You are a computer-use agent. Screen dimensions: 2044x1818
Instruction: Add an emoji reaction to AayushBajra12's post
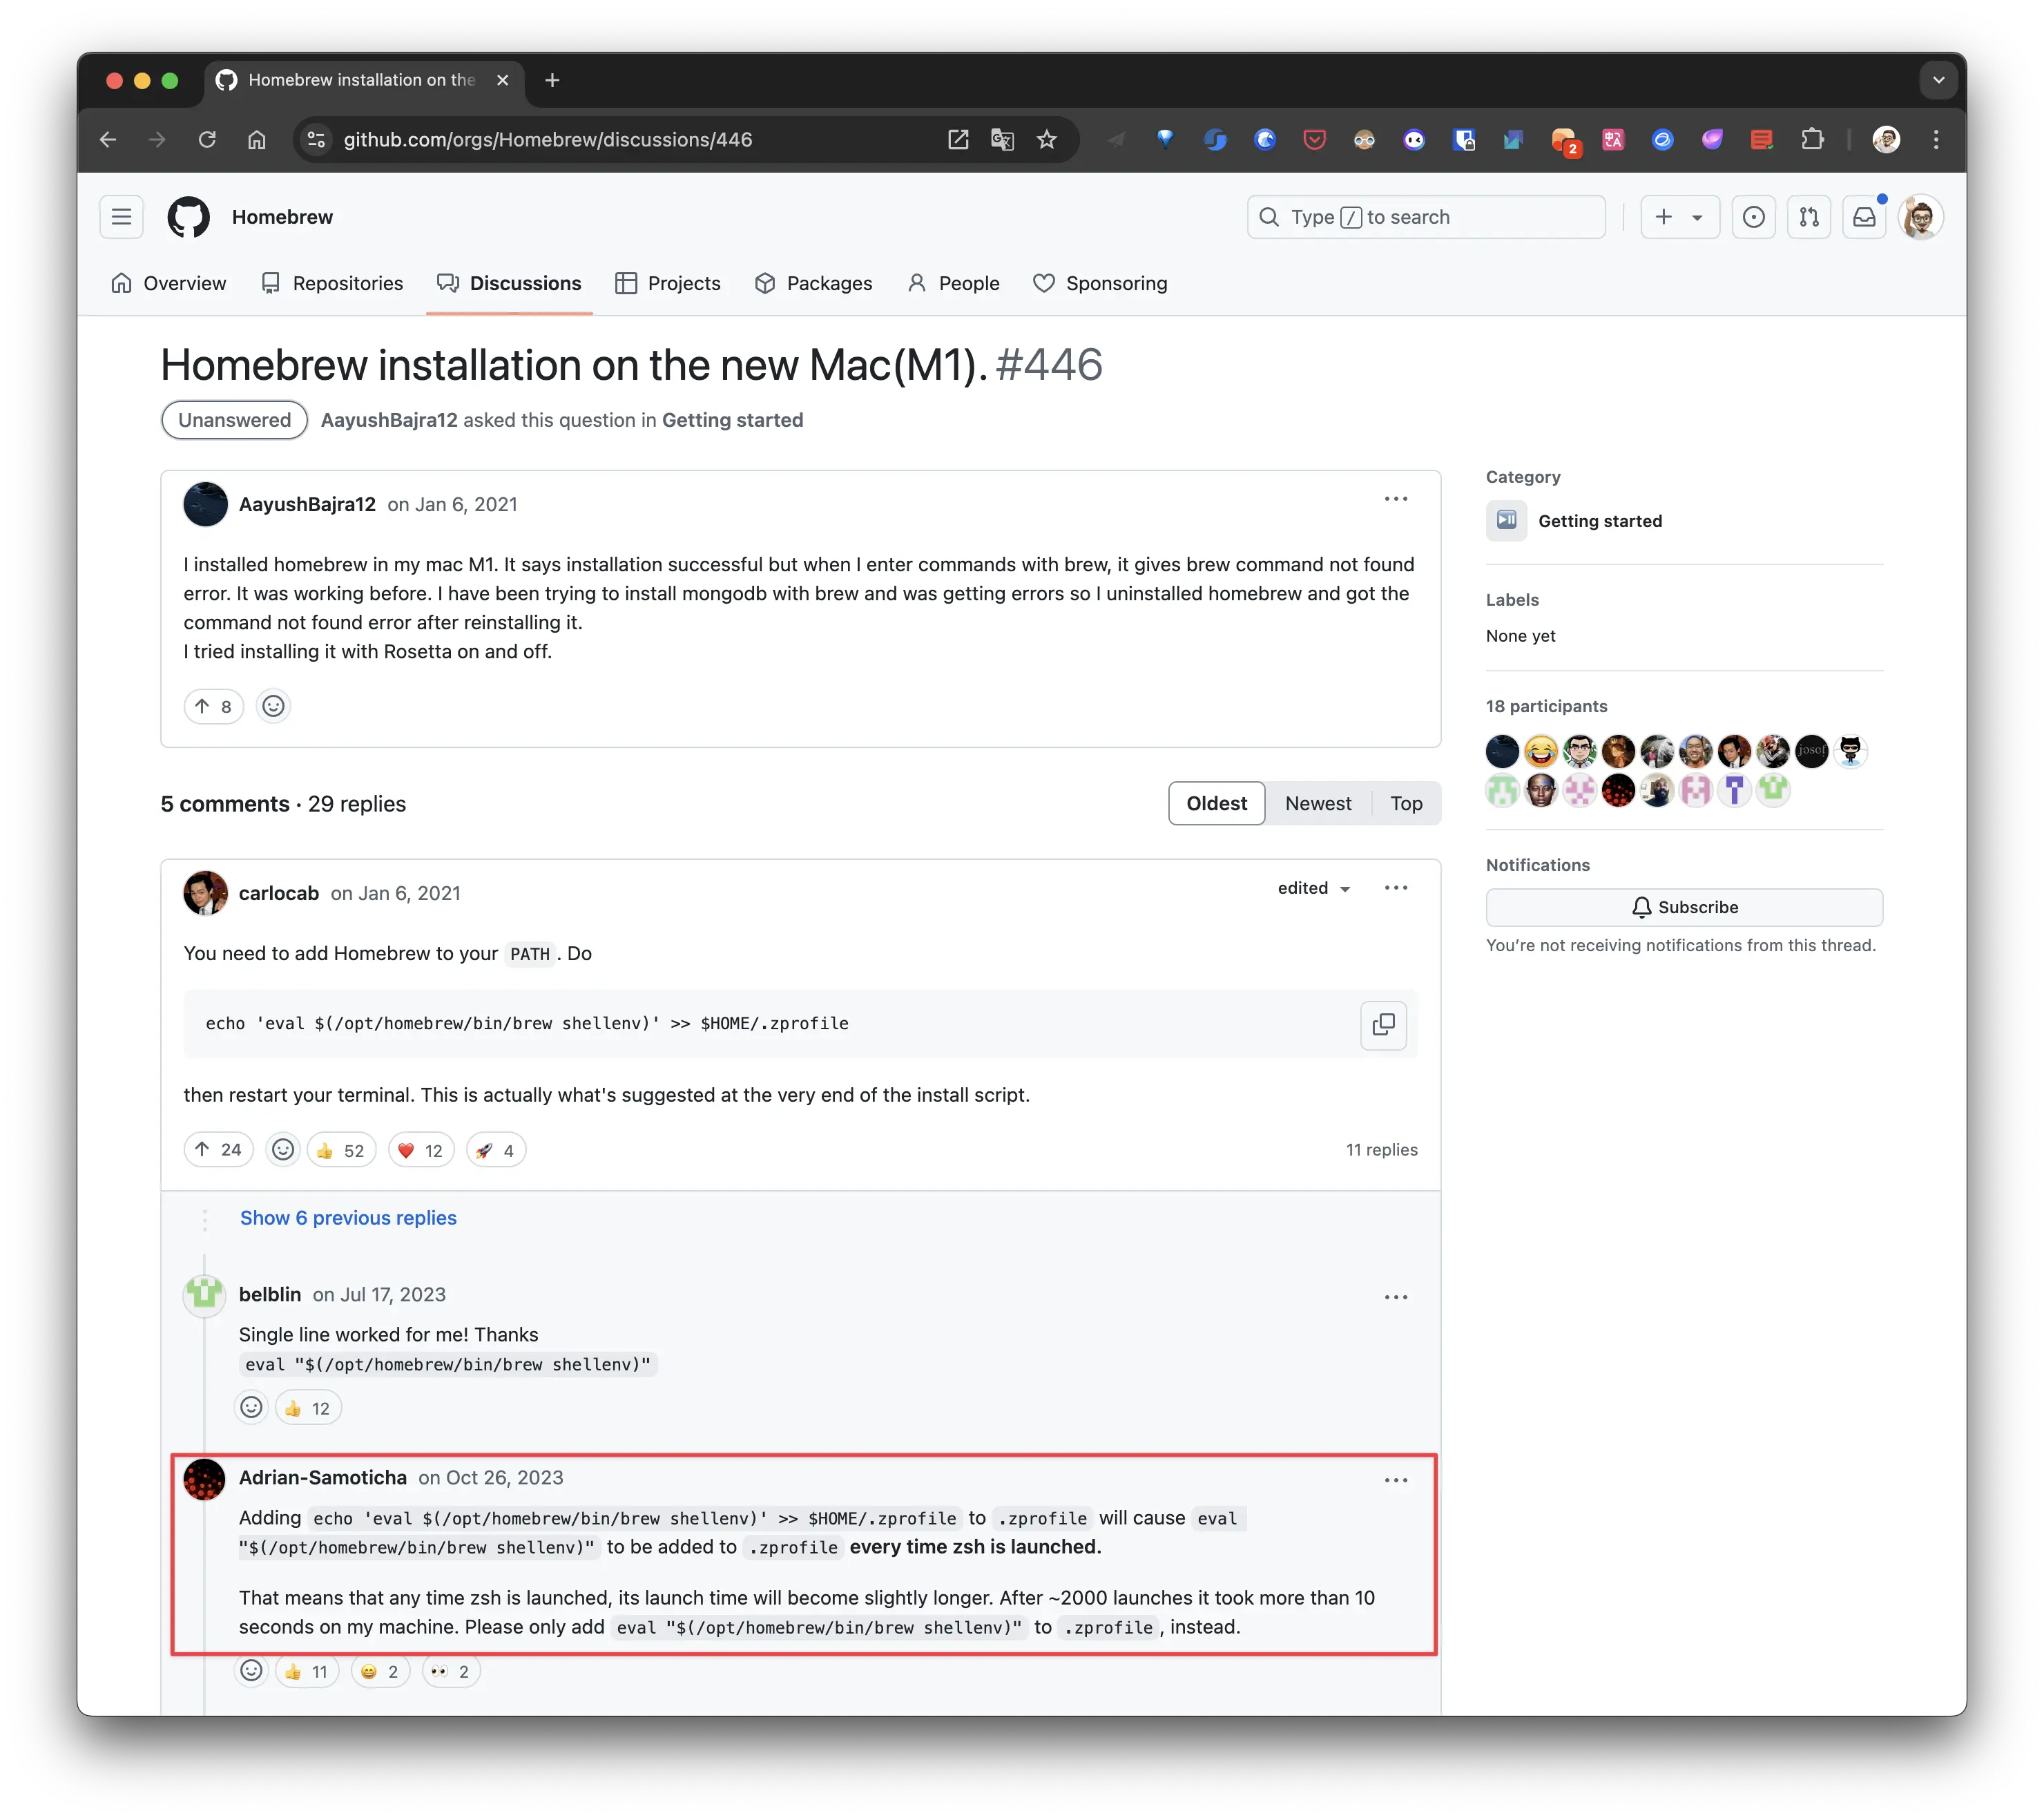(x=273, y=706)
